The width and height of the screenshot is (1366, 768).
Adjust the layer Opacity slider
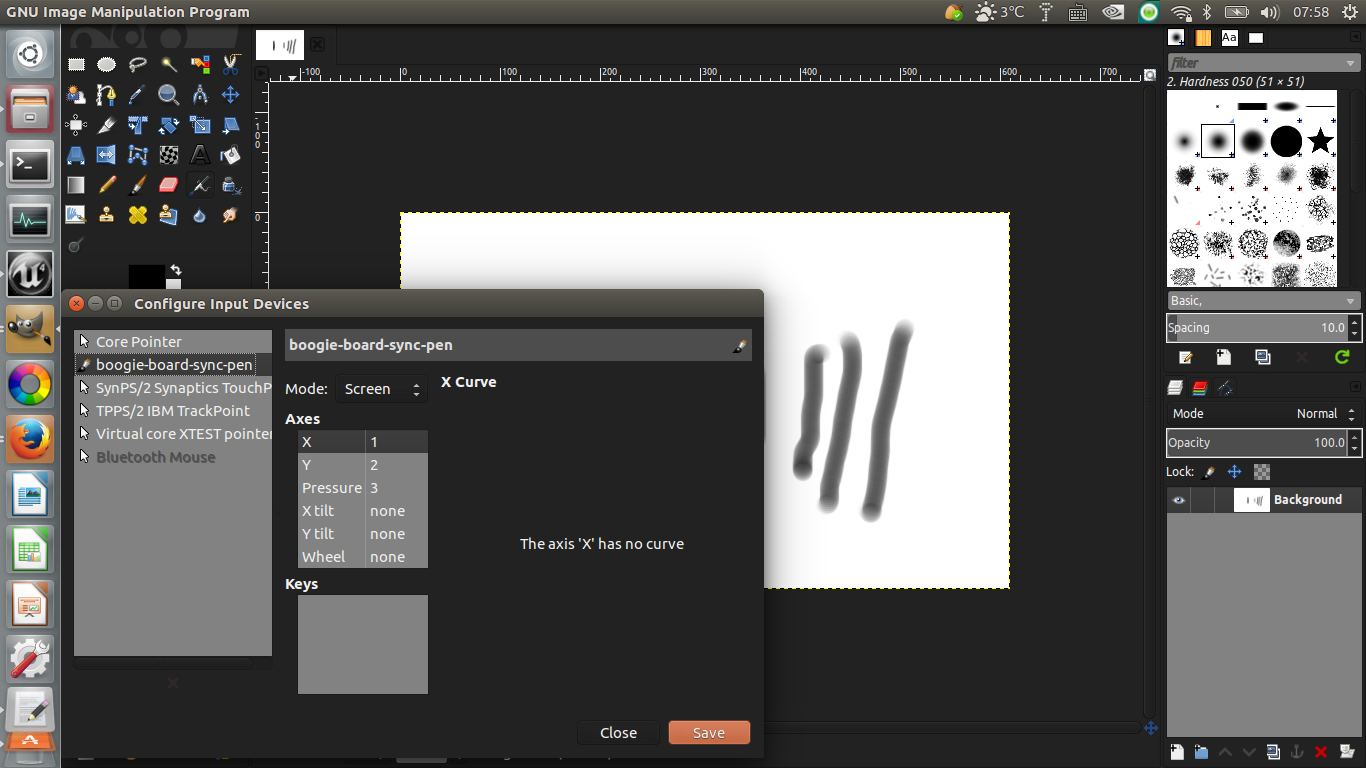tap(1257, 442)
